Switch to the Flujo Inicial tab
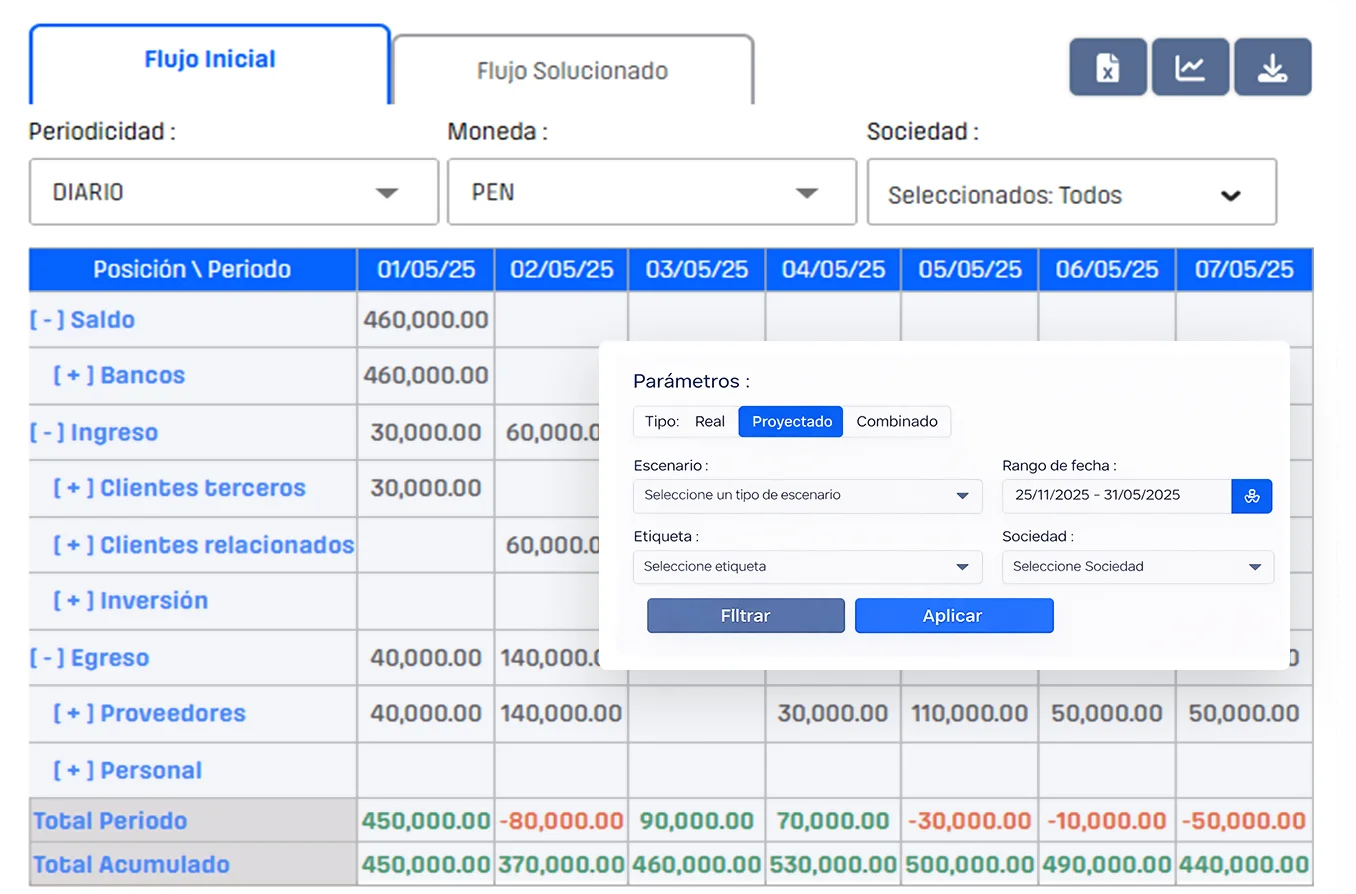This screenshot has height=894, width=1356. 210,60
